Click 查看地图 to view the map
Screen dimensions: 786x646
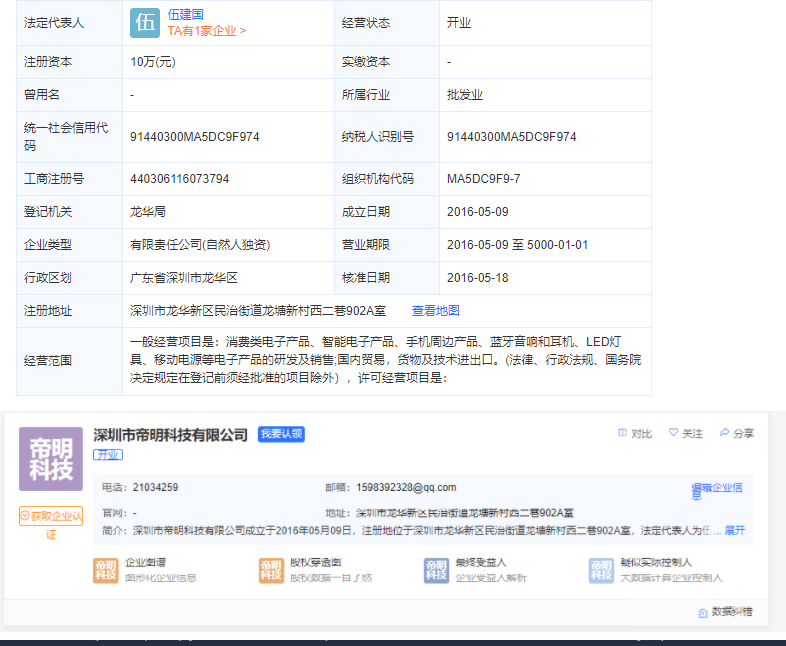(x=435, y=311)
